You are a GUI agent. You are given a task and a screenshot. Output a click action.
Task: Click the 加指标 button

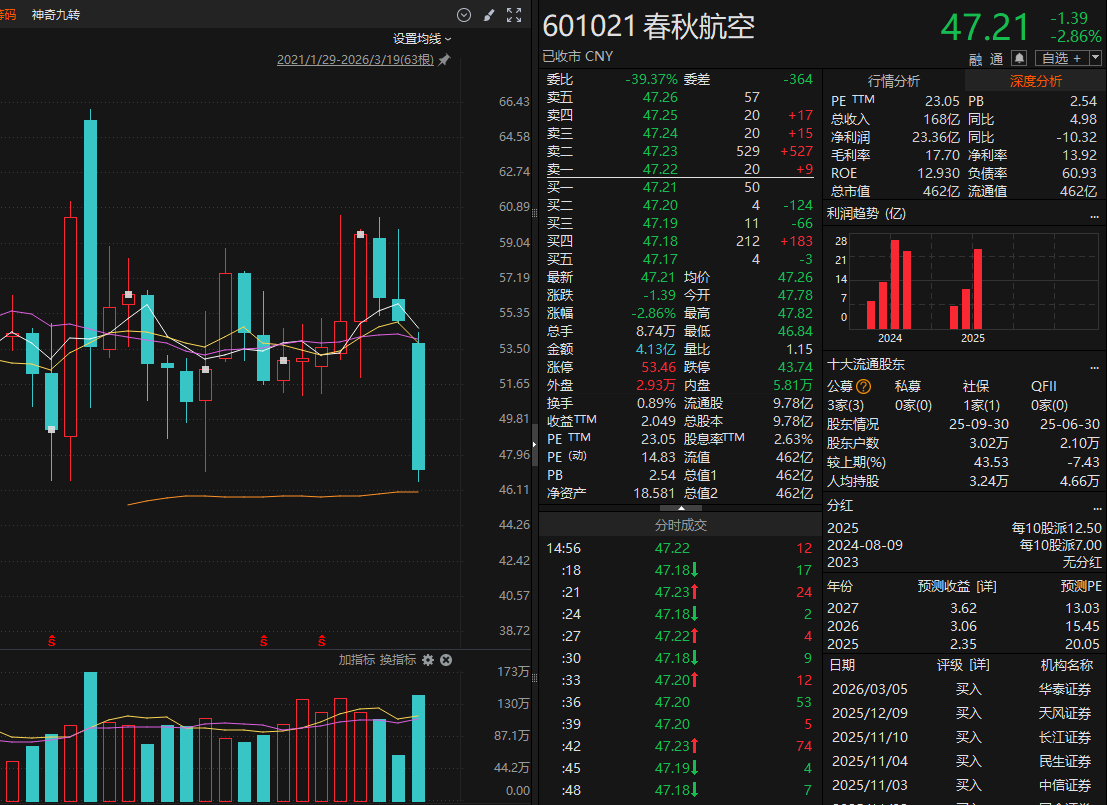[x=356, y=660]
